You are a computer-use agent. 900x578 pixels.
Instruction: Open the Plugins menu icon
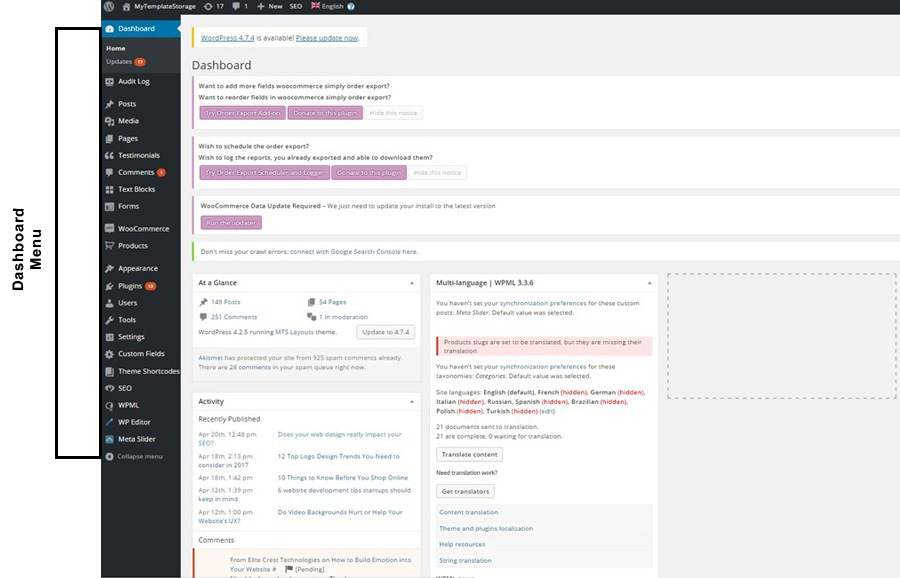[109, 286]
